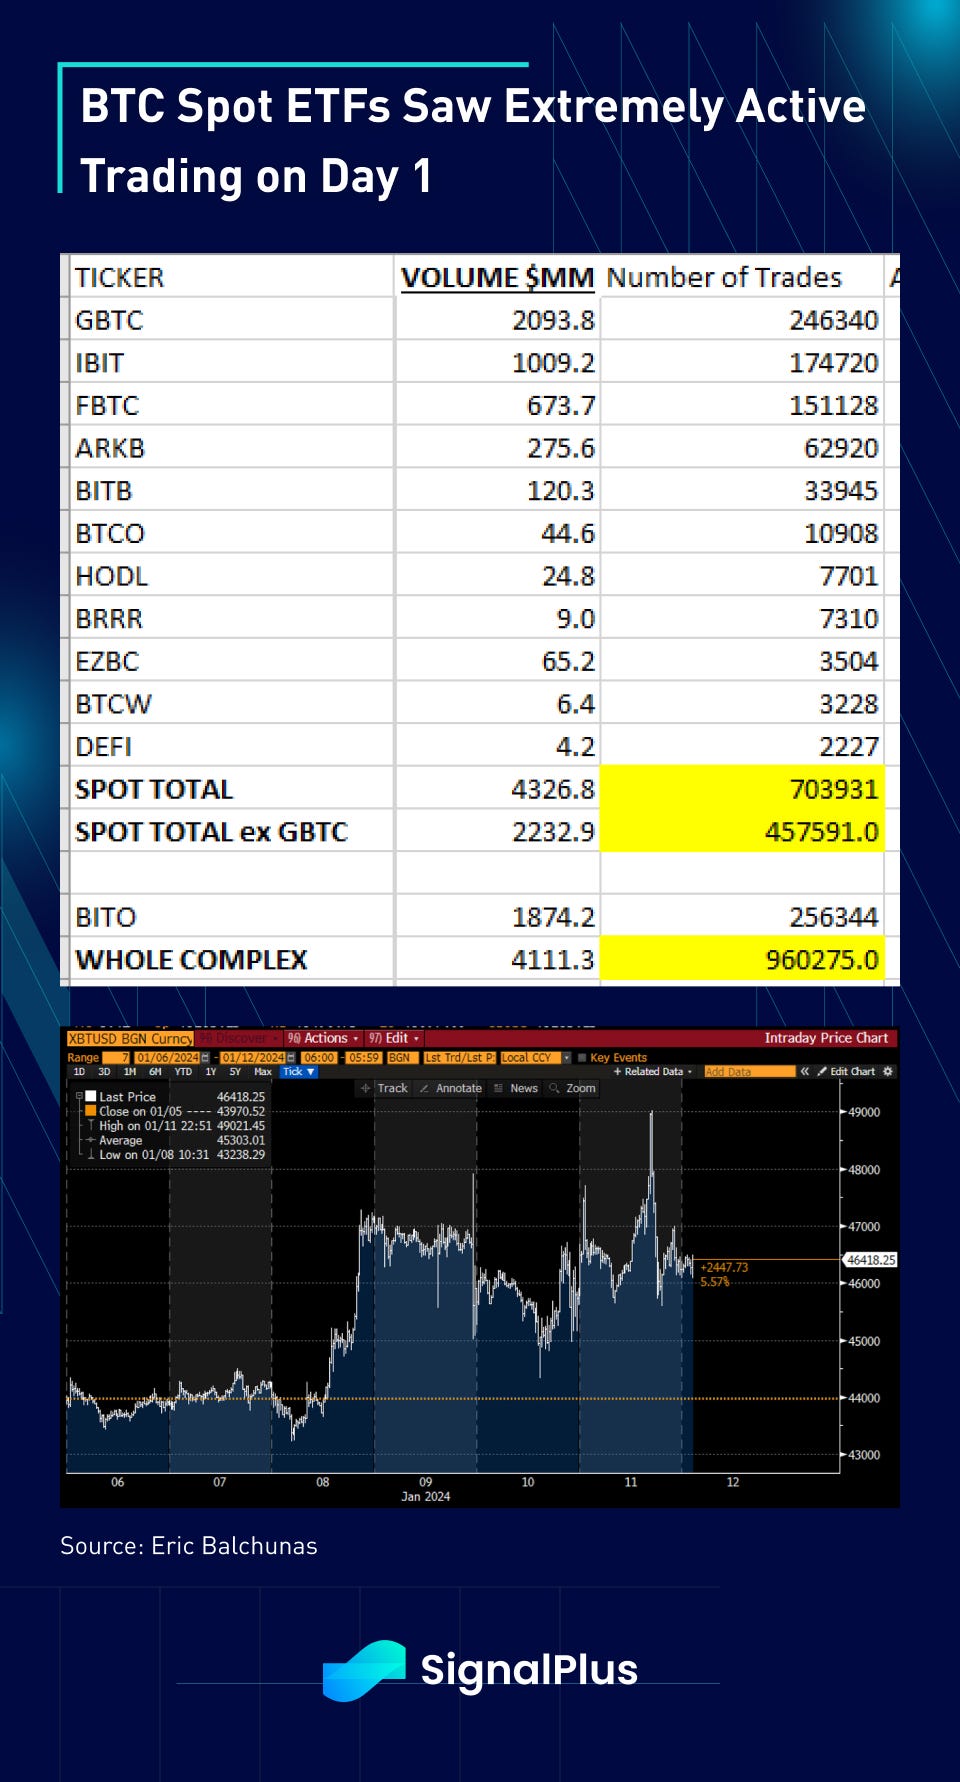Click the Edit Chart pencil icon

coord(822,1071)
